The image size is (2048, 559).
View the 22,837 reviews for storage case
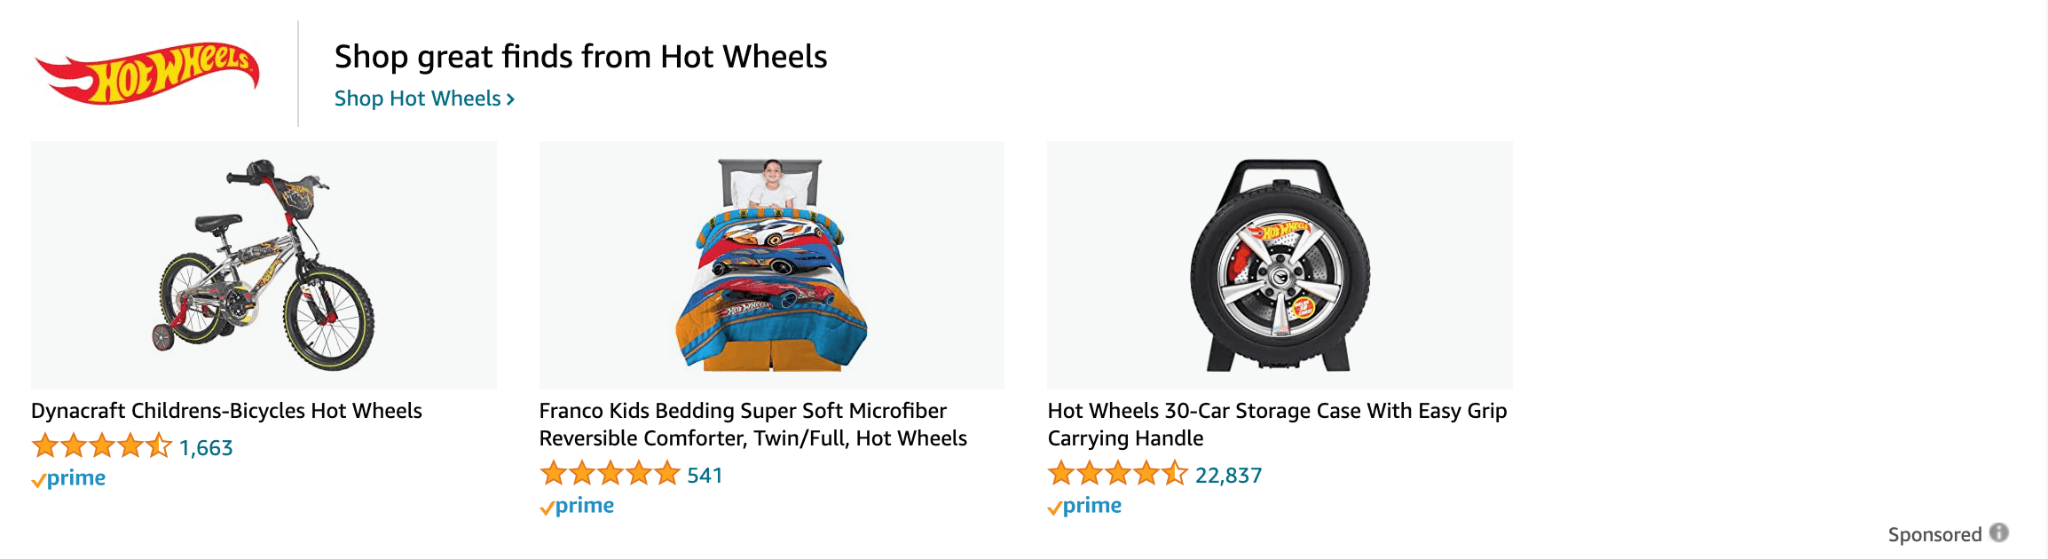coord(1229,476)
